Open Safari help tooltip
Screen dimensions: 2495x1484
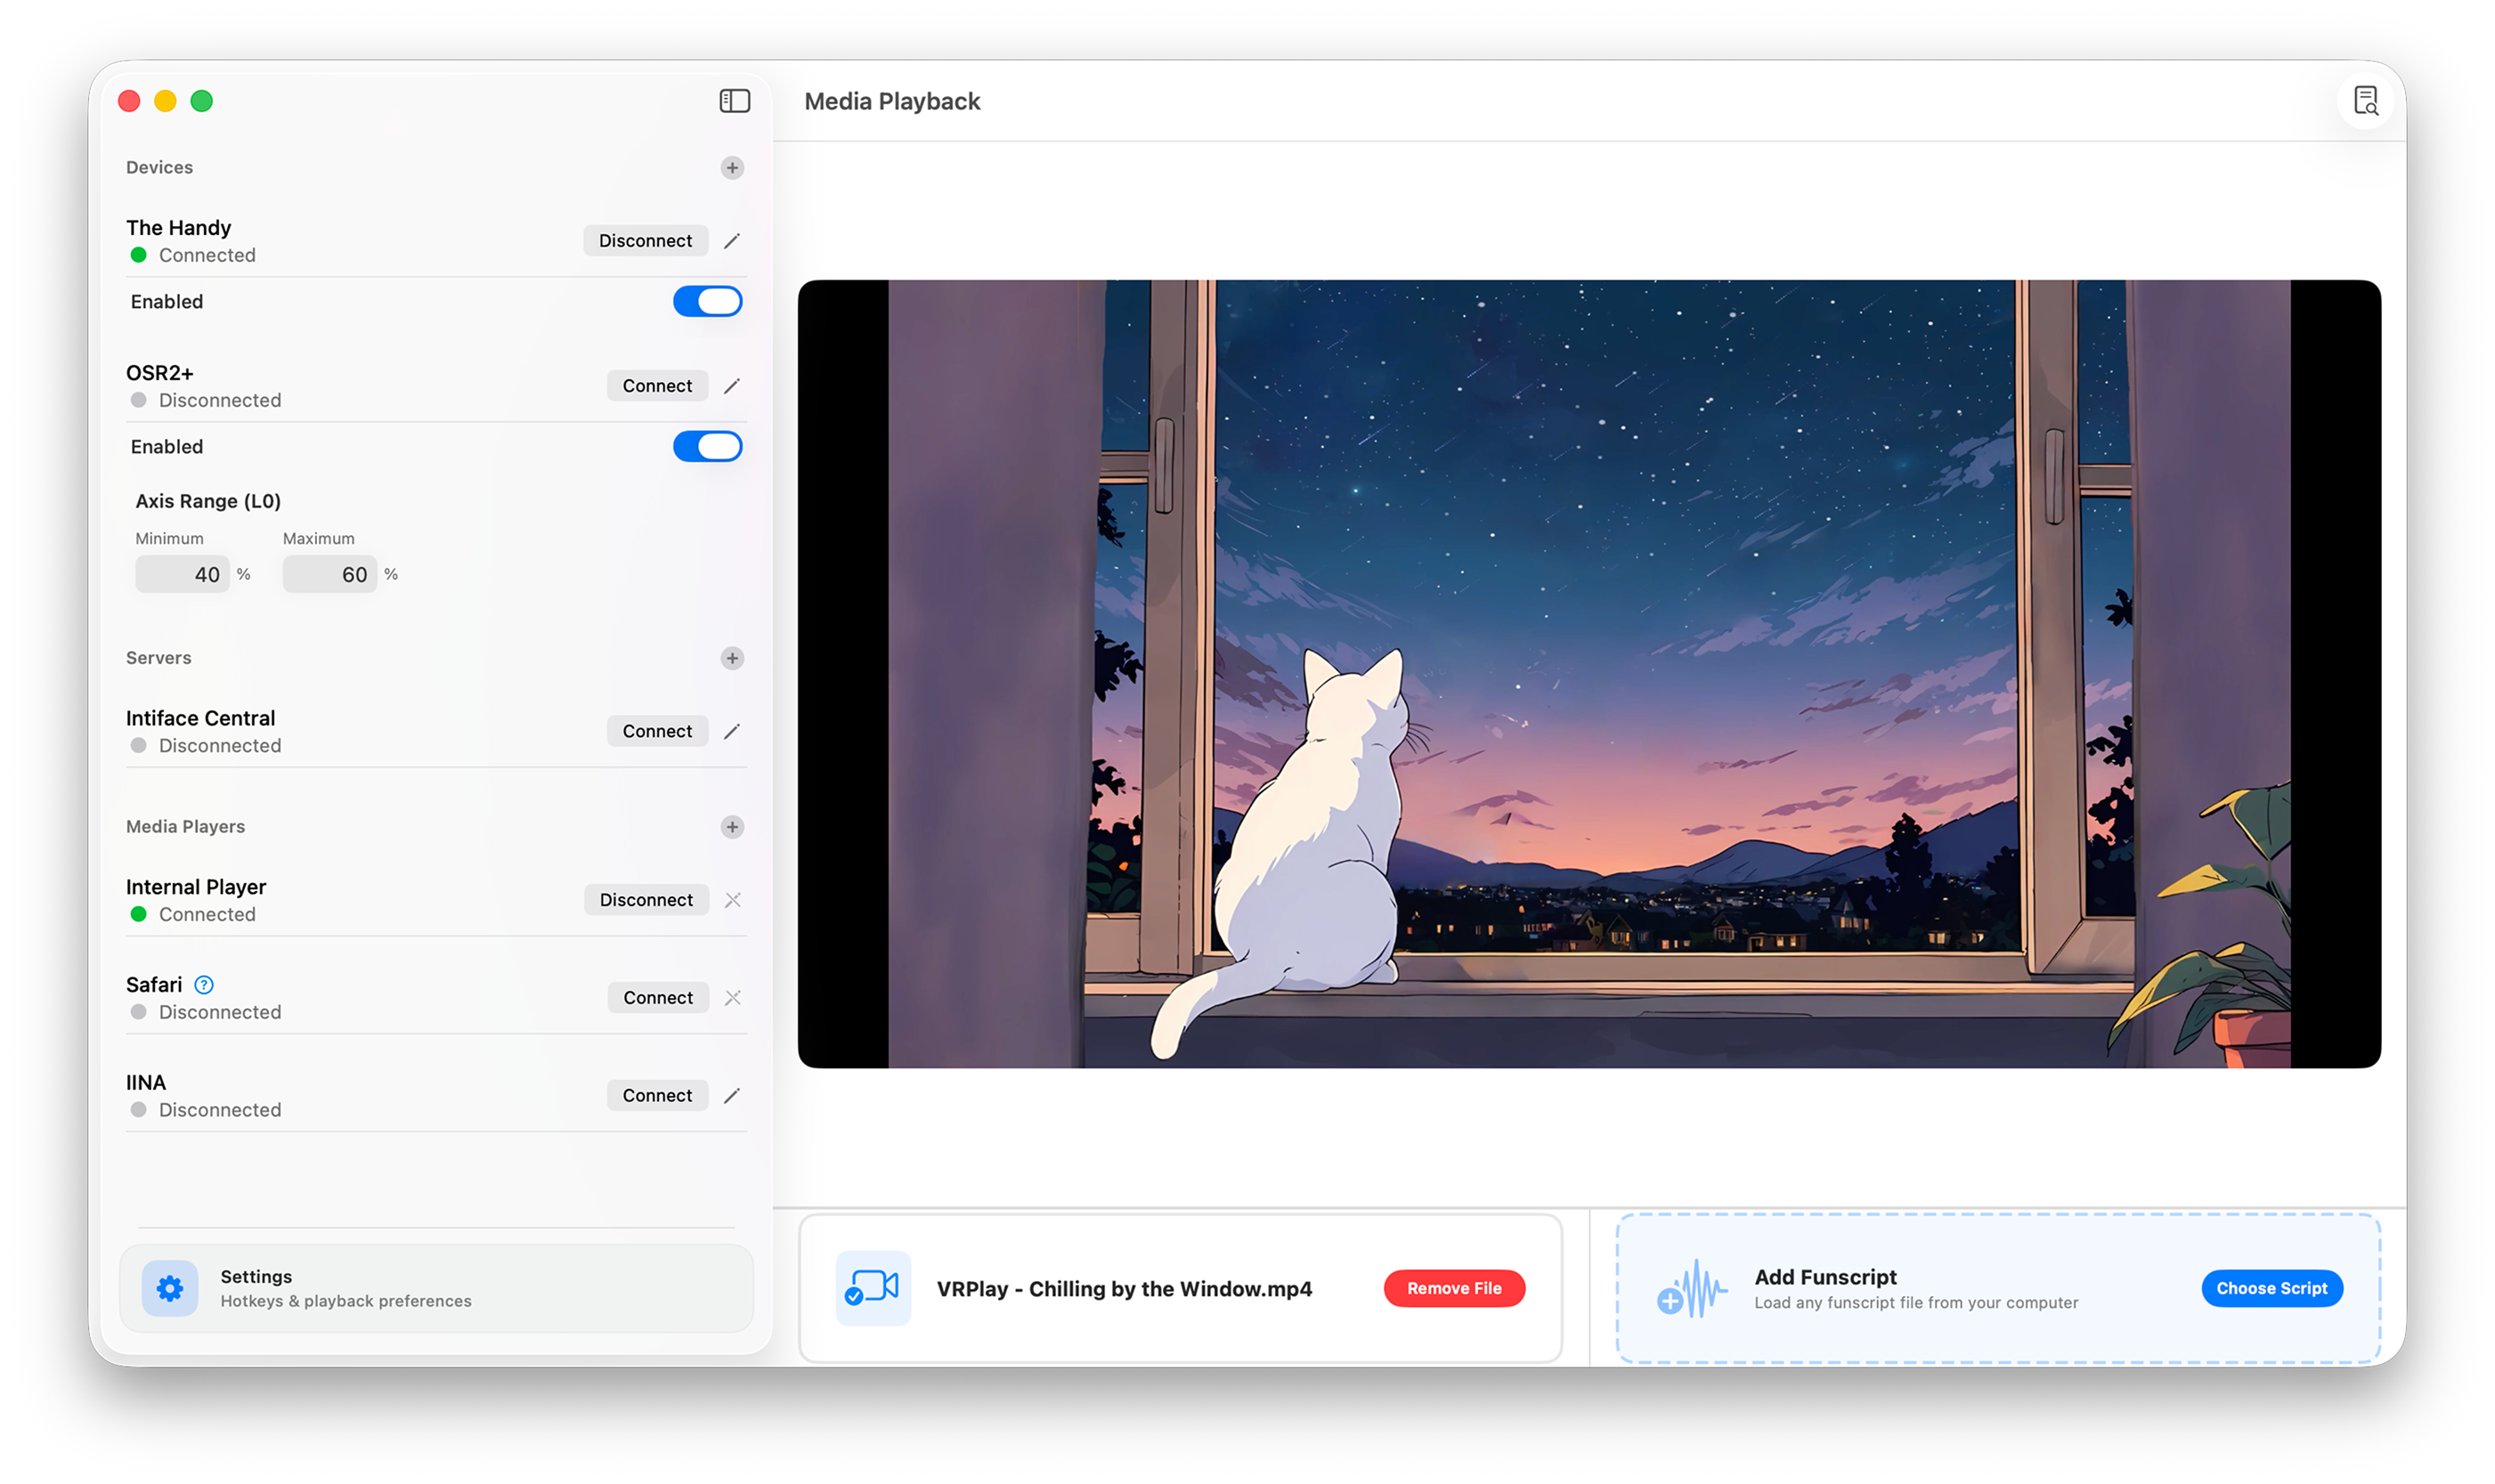click(x=204, y=984)
